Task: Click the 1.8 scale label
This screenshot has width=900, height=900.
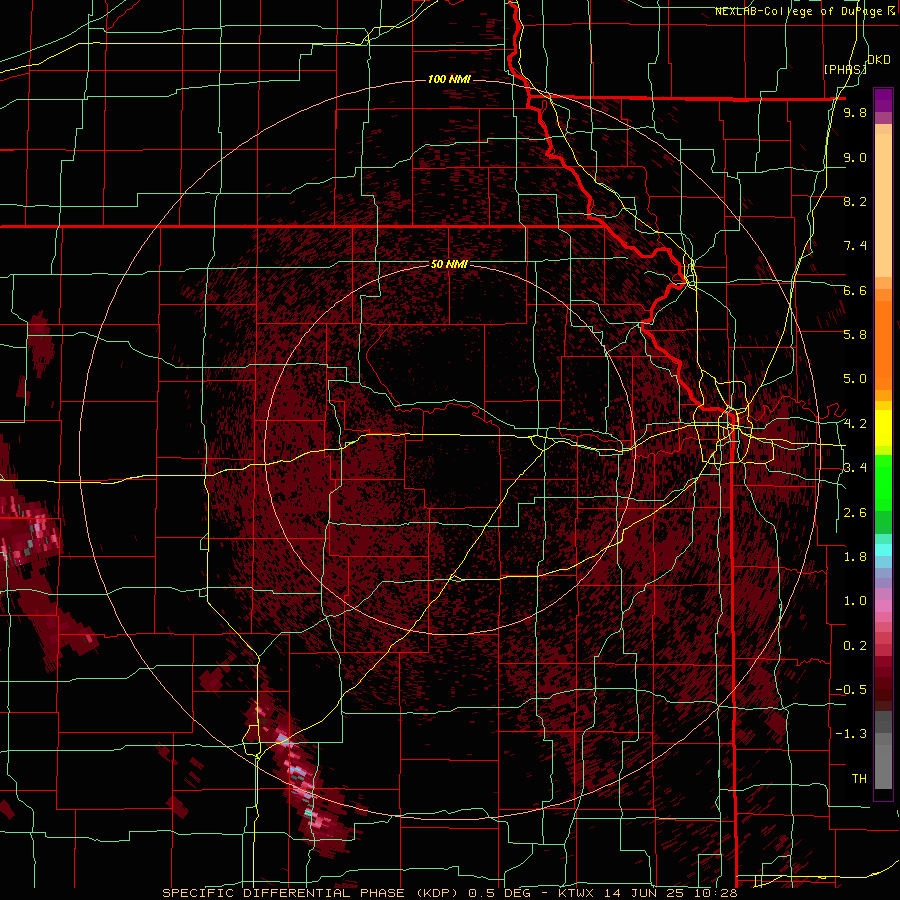Action: tap(855, 557)
